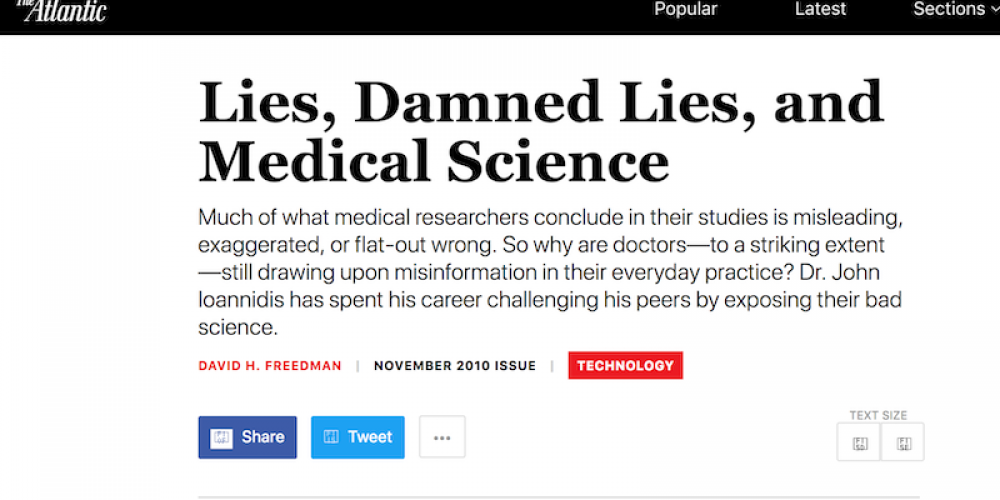Open the Sections menu
Screen dimensions: 1000x500
[x=948, y=9]
